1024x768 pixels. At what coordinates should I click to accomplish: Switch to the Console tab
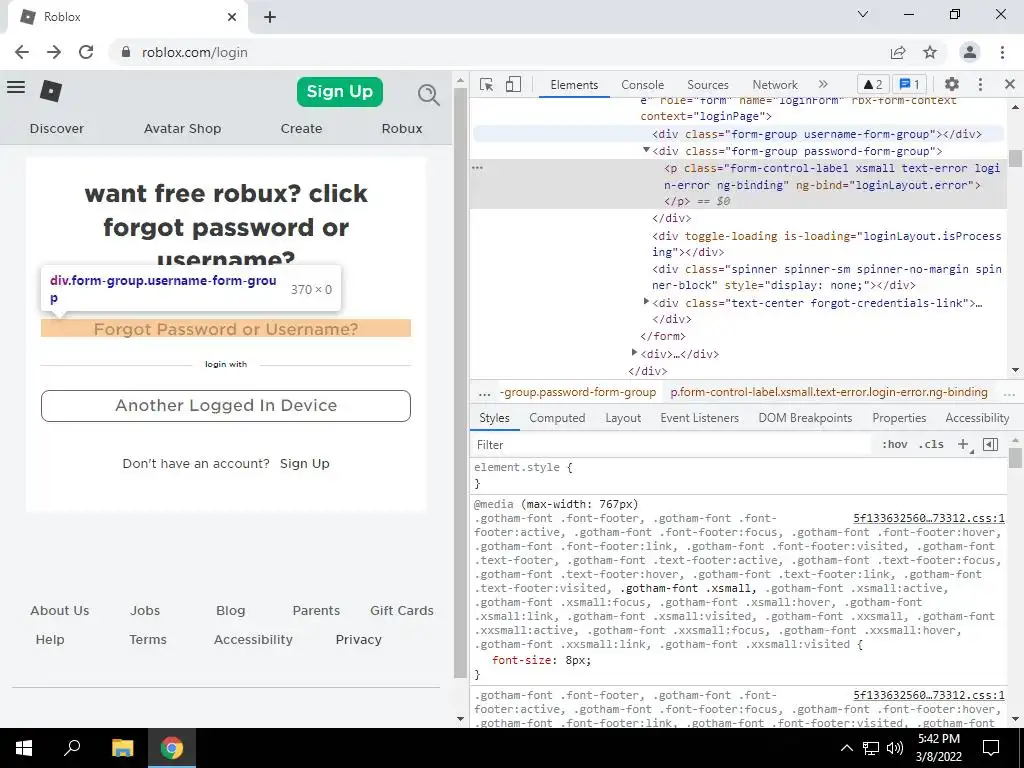tap(643, 85)
